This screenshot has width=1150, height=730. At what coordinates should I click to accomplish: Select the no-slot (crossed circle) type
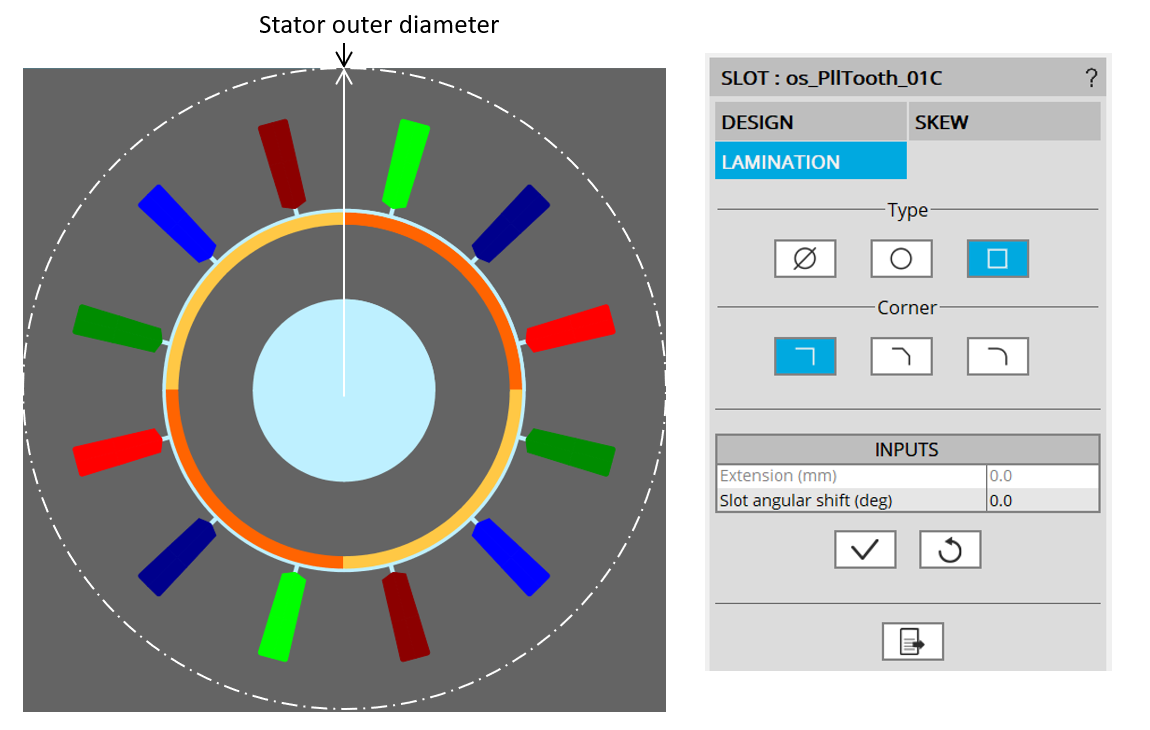tap(804, 259)
